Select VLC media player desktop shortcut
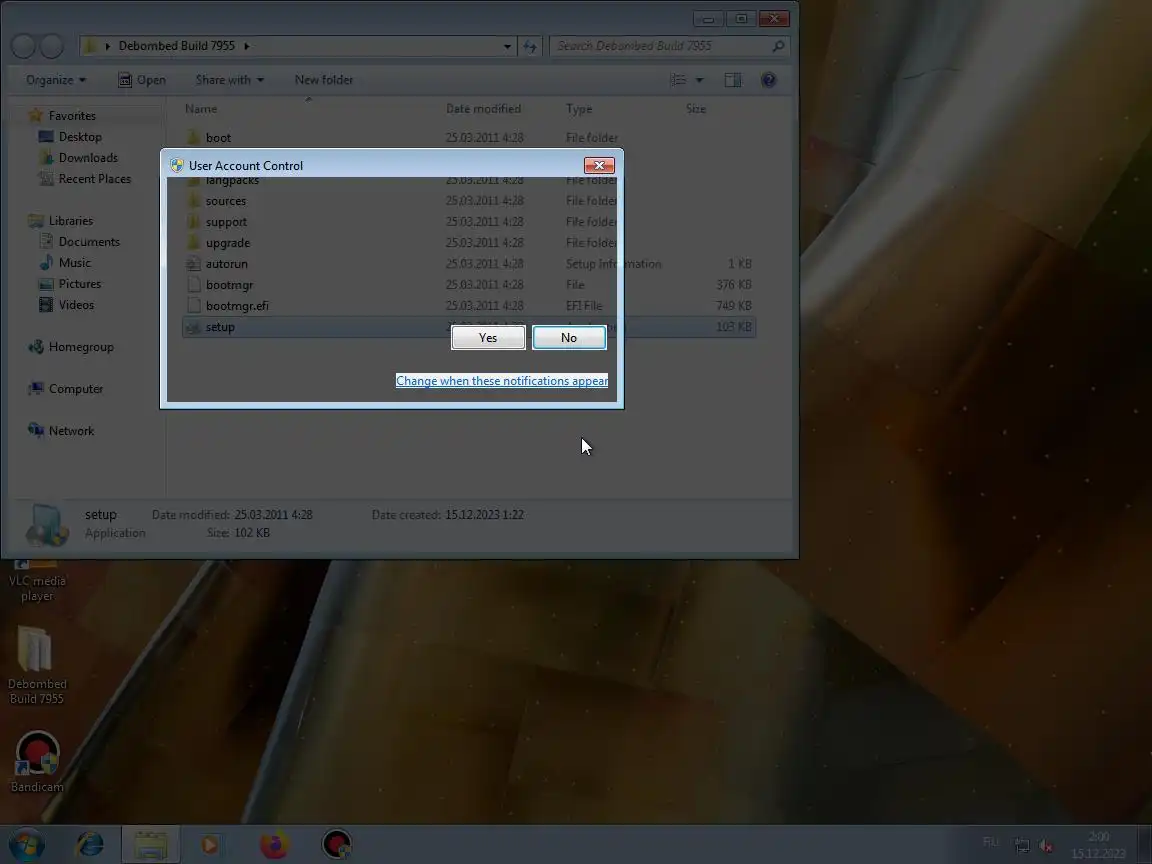This screenshot has height=864, width=1152. (37, 580)
